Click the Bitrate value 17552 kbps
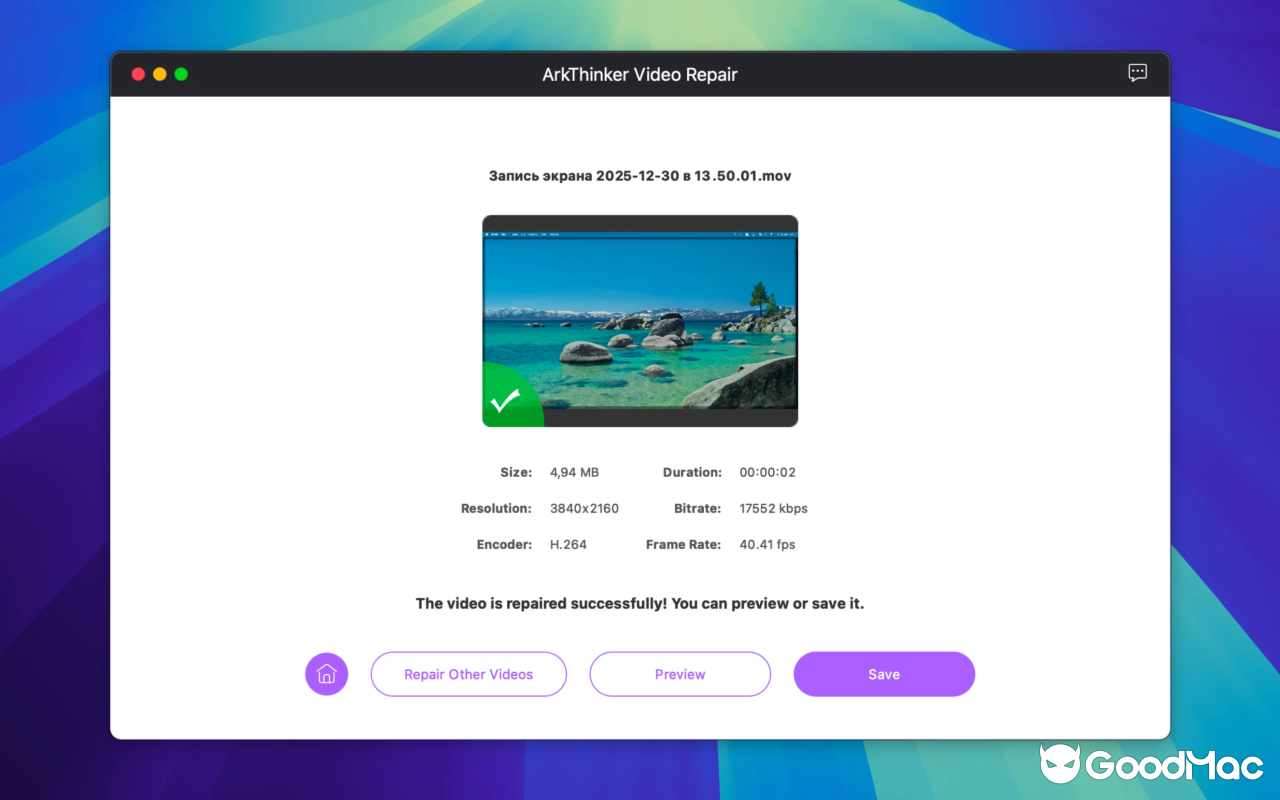1280x800 pixels. click(773, 508)
